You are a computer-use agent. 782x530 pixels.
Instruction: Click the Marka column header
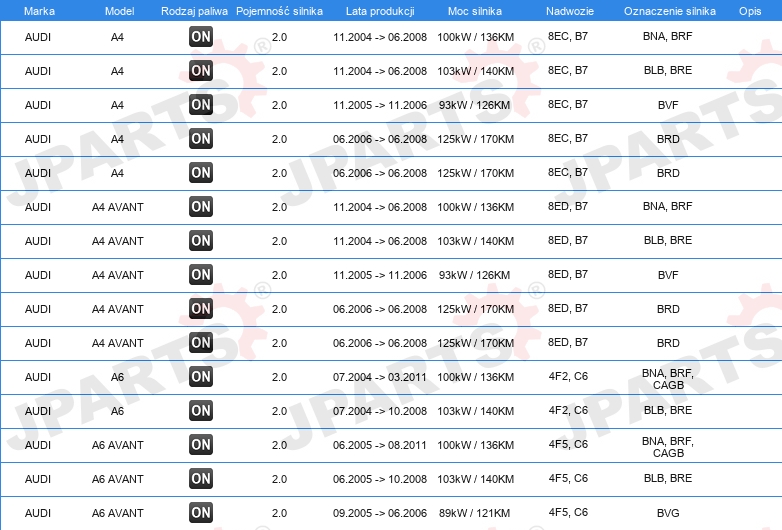tap(39, 11)
